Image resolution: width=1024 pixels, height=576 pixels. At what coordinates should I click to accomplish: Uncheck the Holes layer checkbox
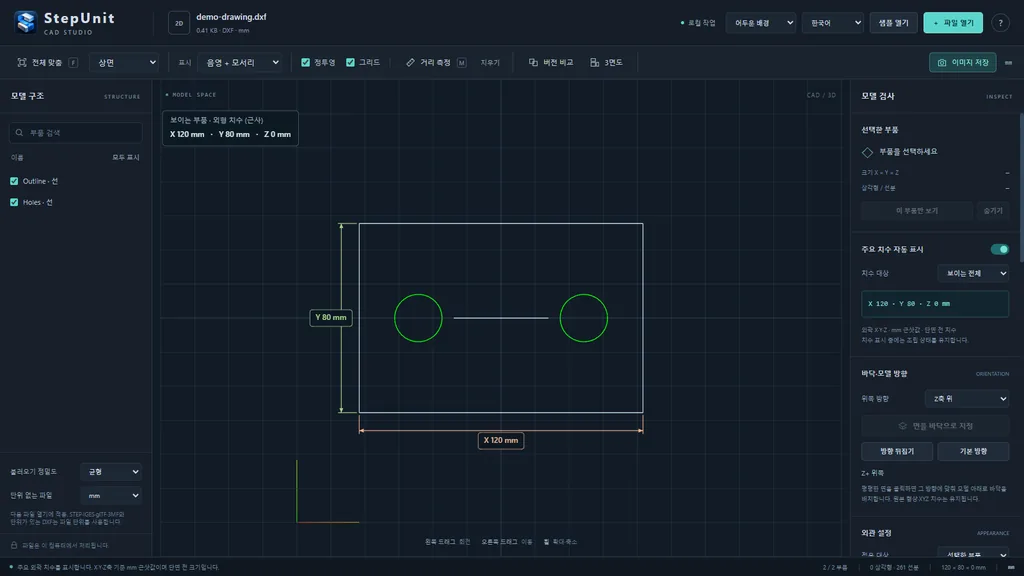point(14,202)
